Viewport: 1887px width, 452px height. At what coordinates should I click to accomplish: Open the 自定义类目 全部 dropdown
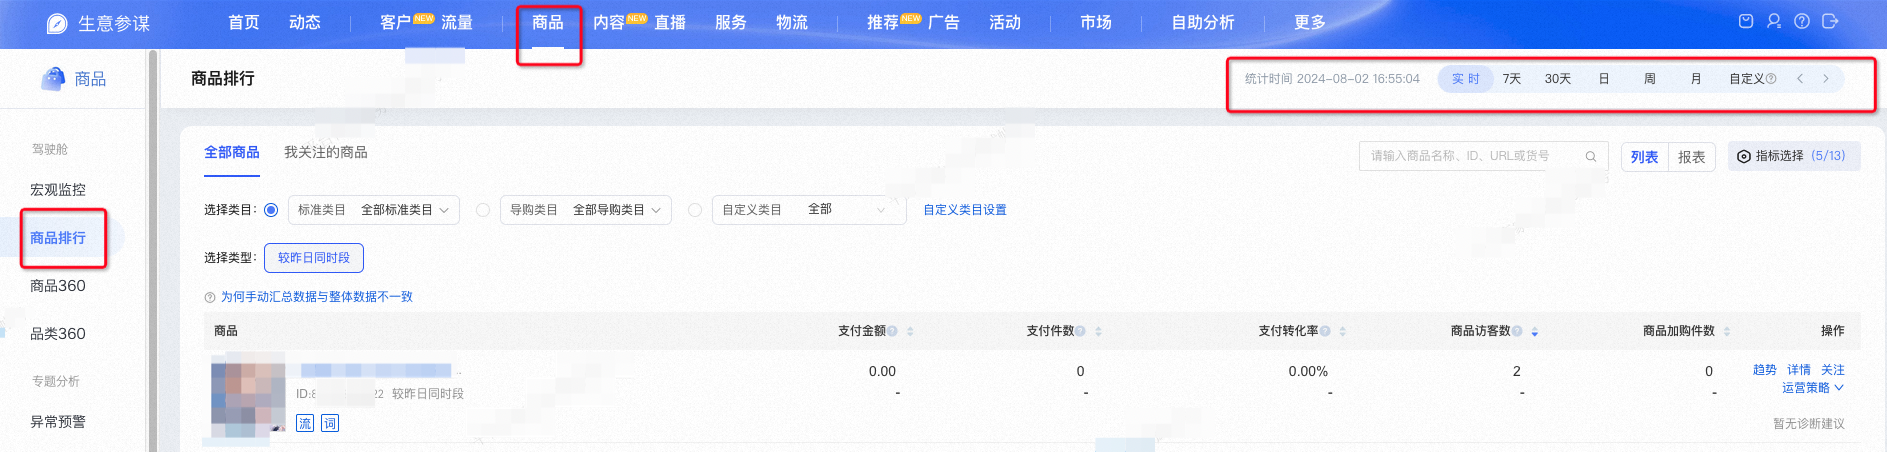(809, 210)
